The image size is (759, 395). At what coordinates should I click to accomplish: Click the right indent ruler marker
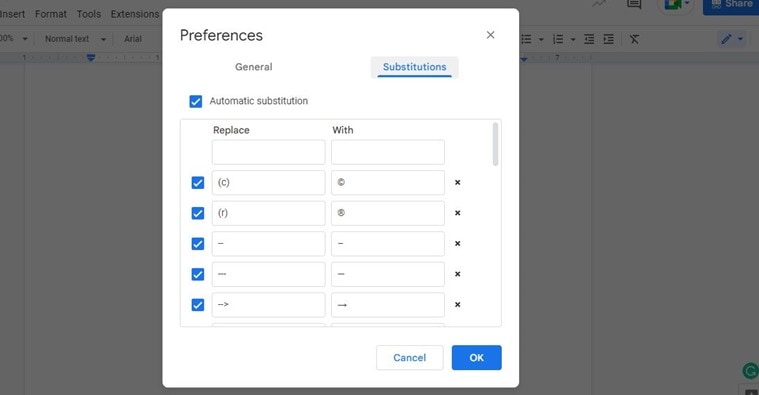coord(524,59)
